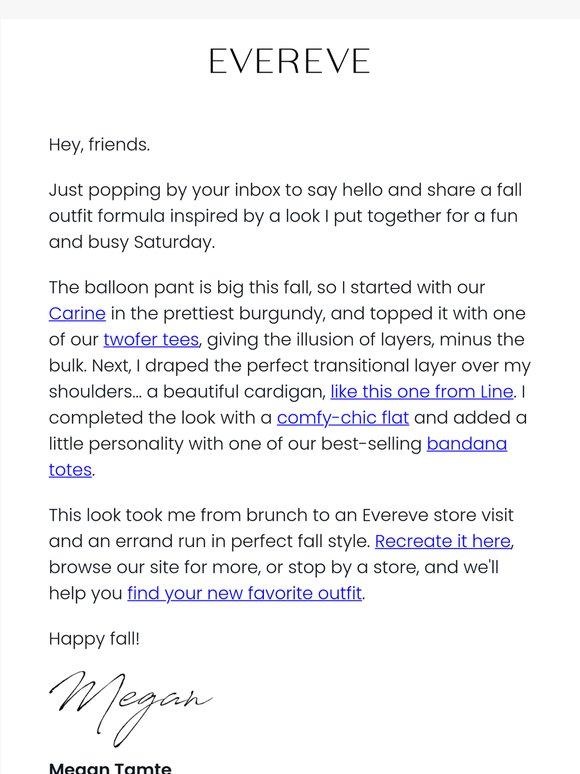Click the paragraph starting 'Just popping by'

coord(285,216)
